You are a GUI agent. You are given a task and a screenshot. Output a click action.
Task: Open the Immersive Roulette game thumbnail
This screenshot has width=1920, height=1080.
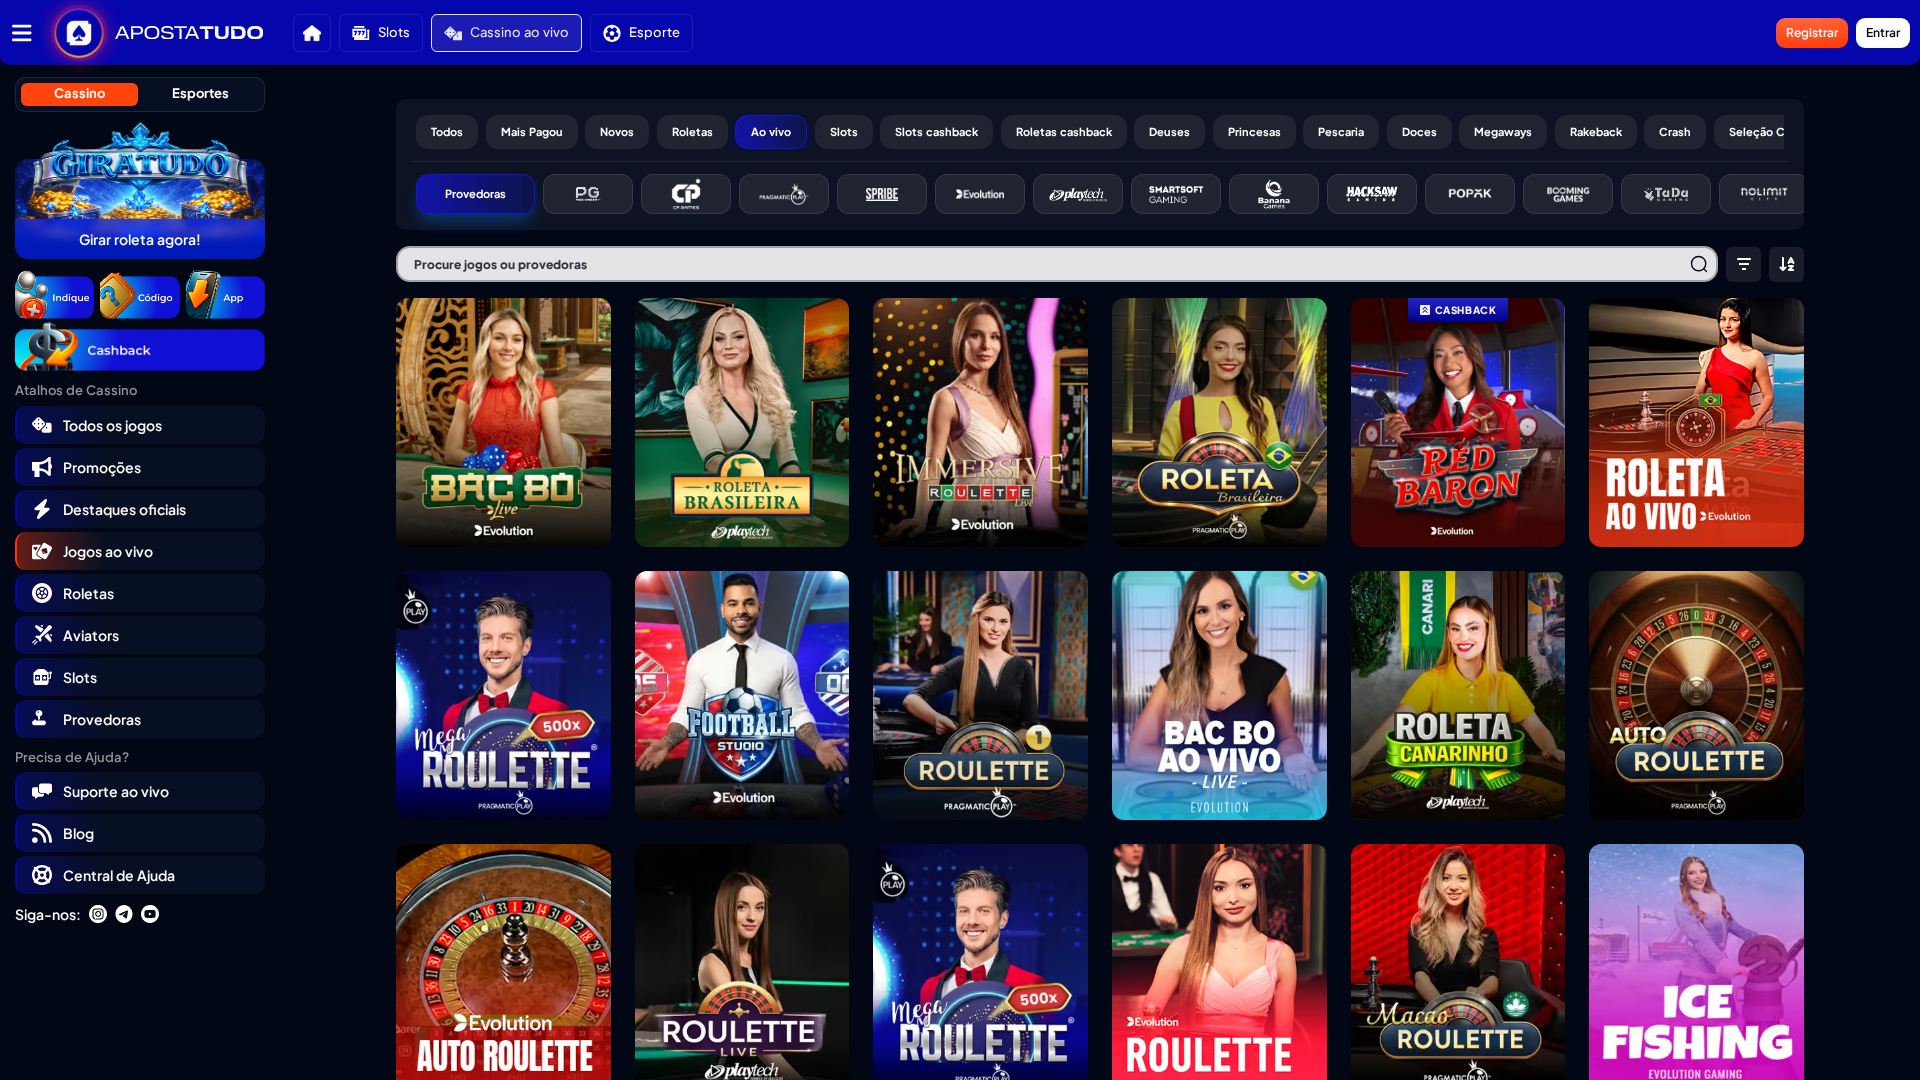(980, 422)
